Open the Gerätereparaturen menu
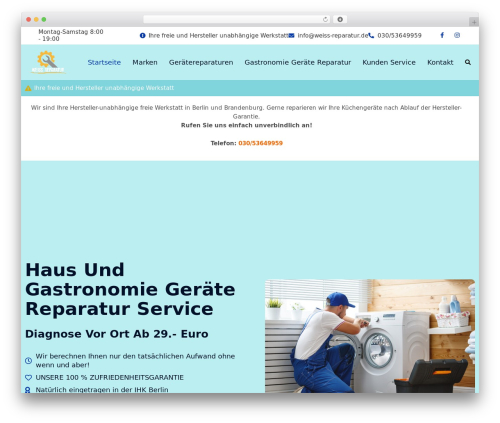The width and height of the screenshot is (500, 423). [x=201, y=62]
